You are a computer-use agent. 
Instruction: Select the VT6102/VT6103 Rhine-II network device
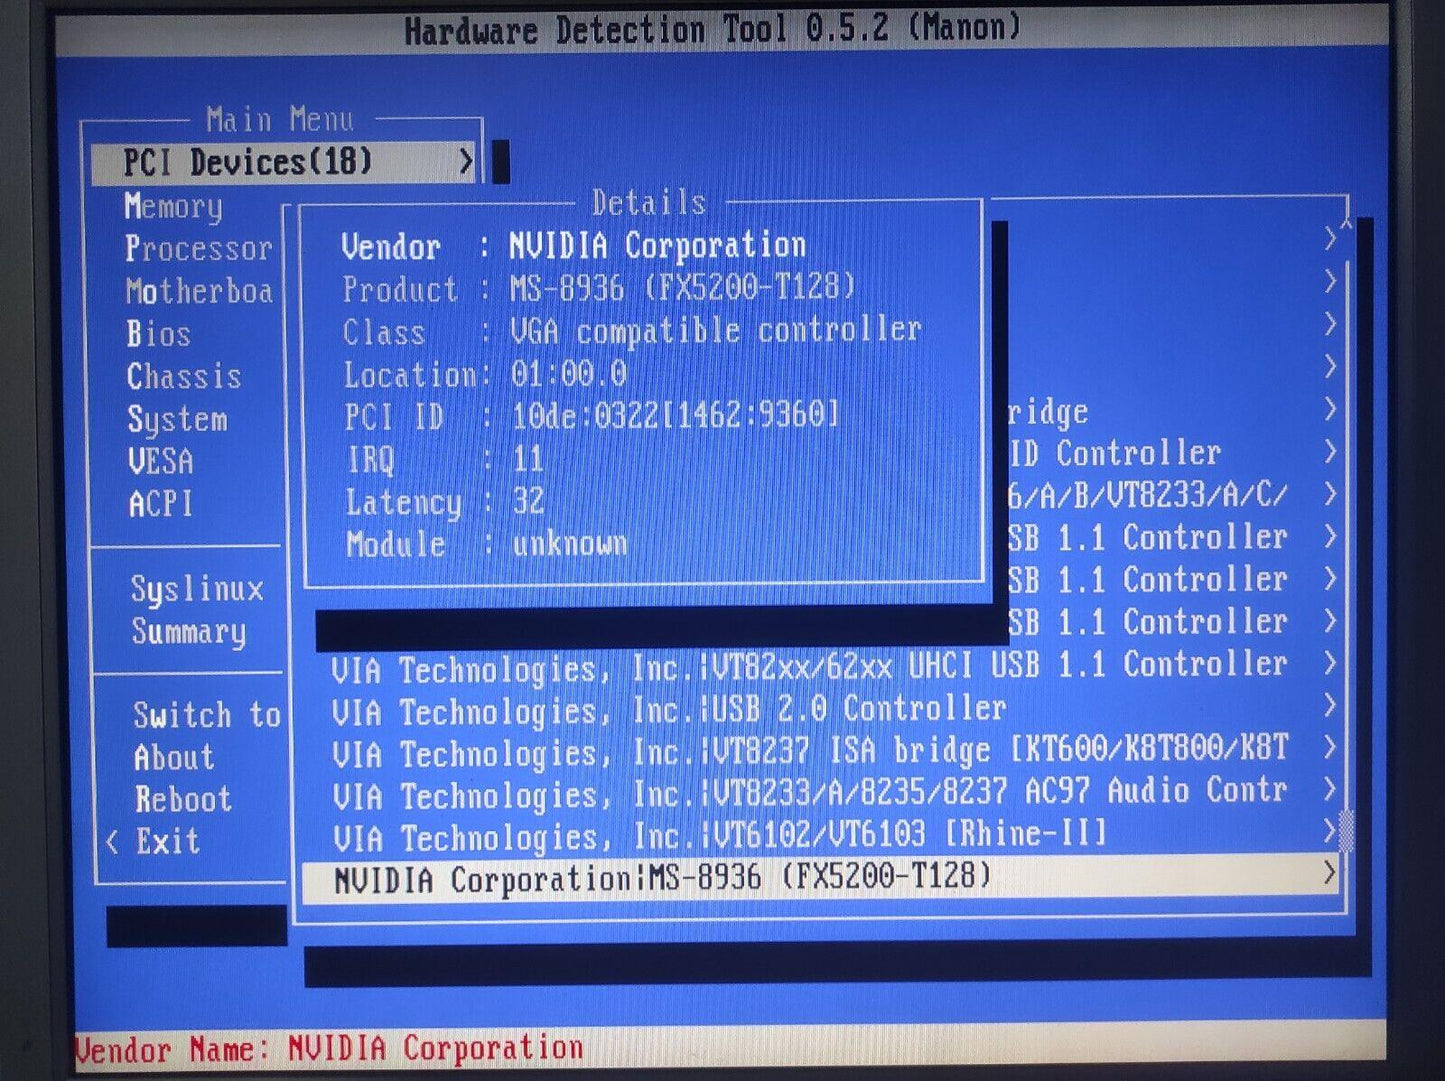tap(700, 832)
